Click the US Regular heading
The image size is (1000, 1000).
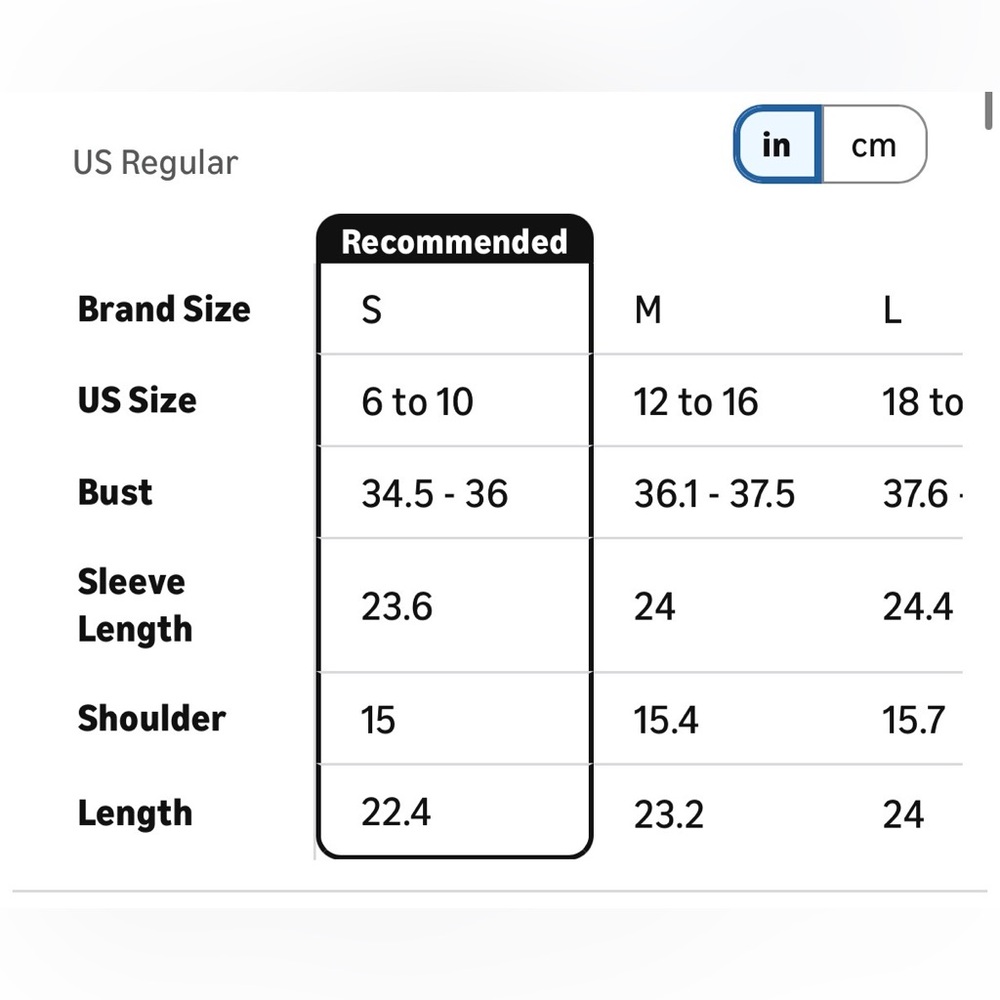coord(156,162)
